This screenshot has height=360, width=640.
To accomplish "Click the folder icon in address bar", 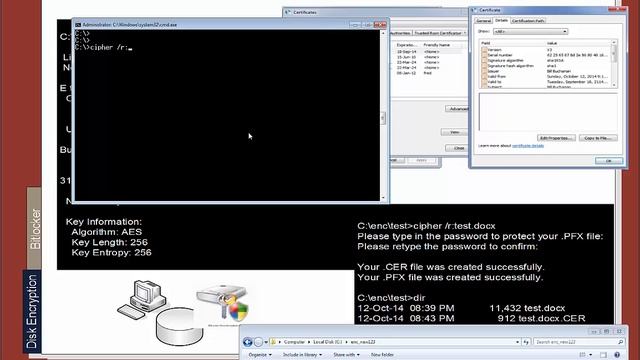I will [x=273, y=342].
